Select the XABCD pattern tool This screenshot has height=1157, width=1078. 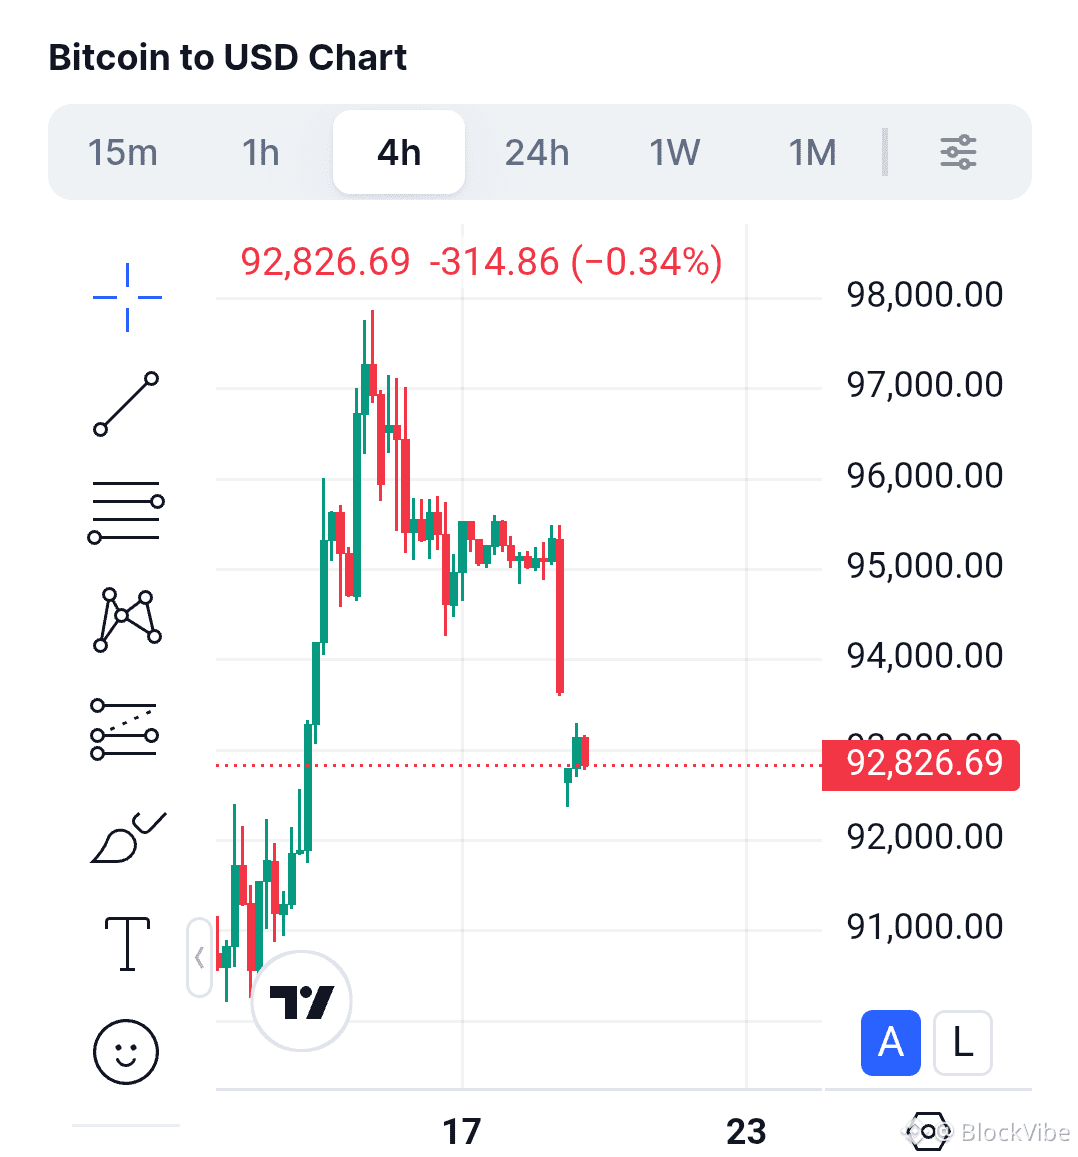(x=127, y=620)
